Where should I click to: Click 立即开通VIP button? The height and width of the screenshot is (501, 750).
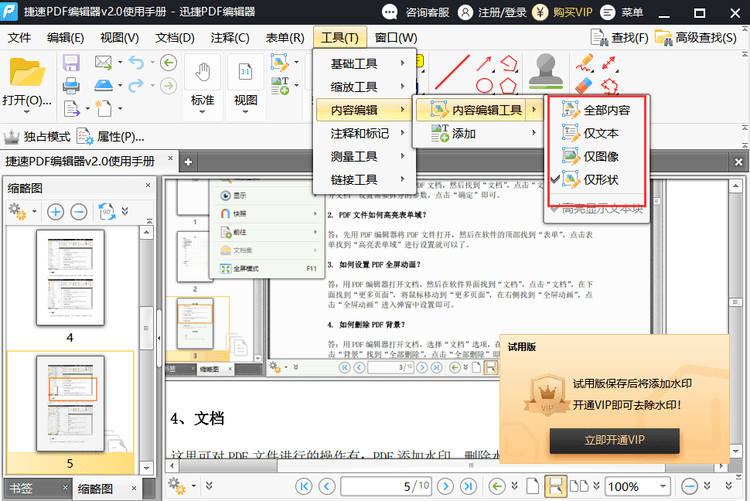pos(615,440)
